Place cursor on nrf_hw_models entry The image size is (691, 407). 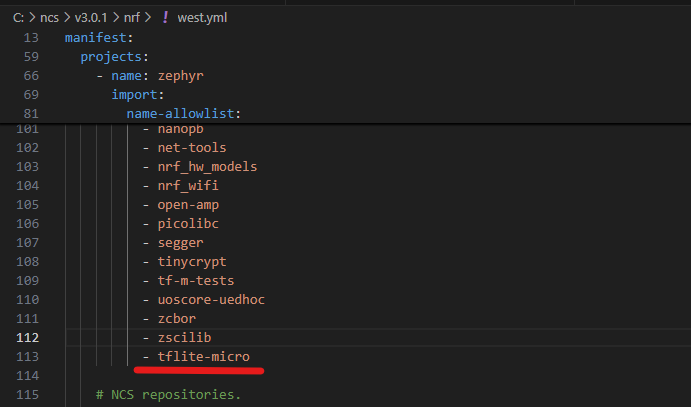pos(207,166)
